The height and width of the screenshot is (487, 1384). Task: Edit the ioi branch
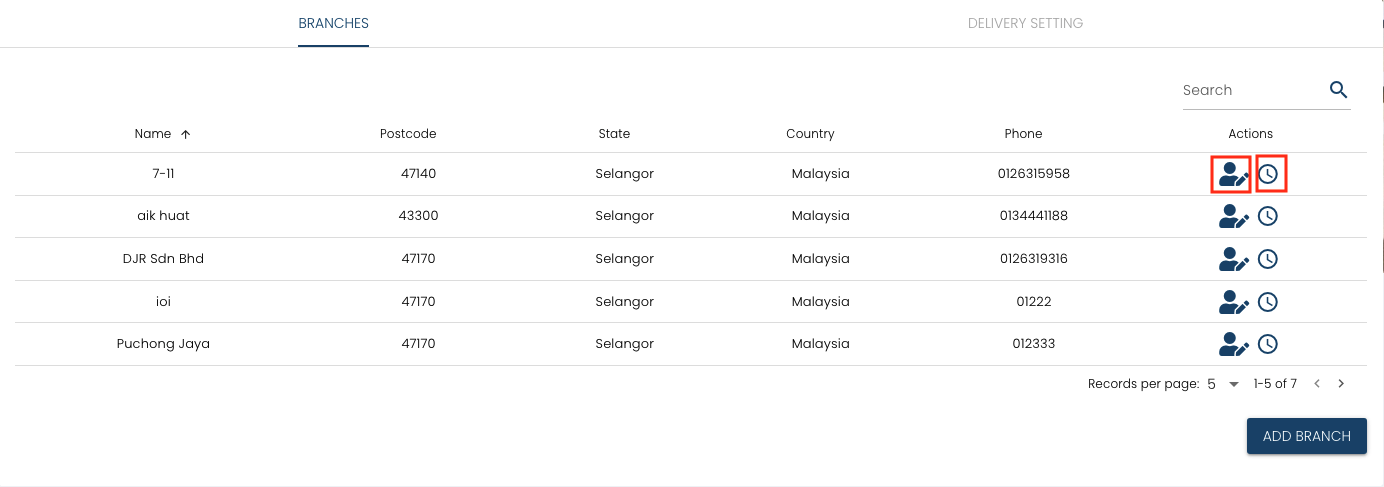point(1233,301)
